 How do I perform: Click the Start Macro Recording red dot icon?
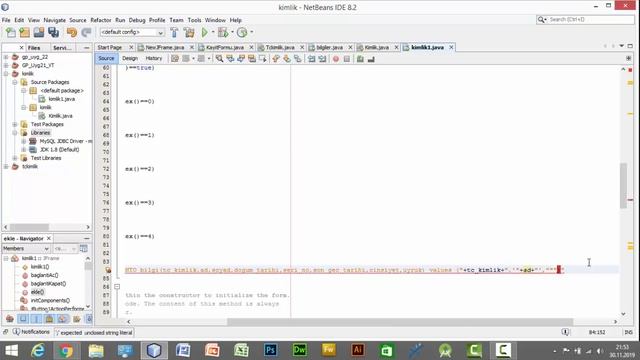coord(336,59)
